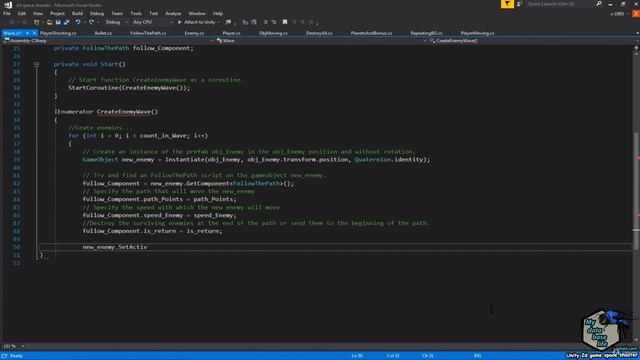This screenshot has width=640, height=360.
Task: Click the Open File folder icon
Action: (49, 22)
